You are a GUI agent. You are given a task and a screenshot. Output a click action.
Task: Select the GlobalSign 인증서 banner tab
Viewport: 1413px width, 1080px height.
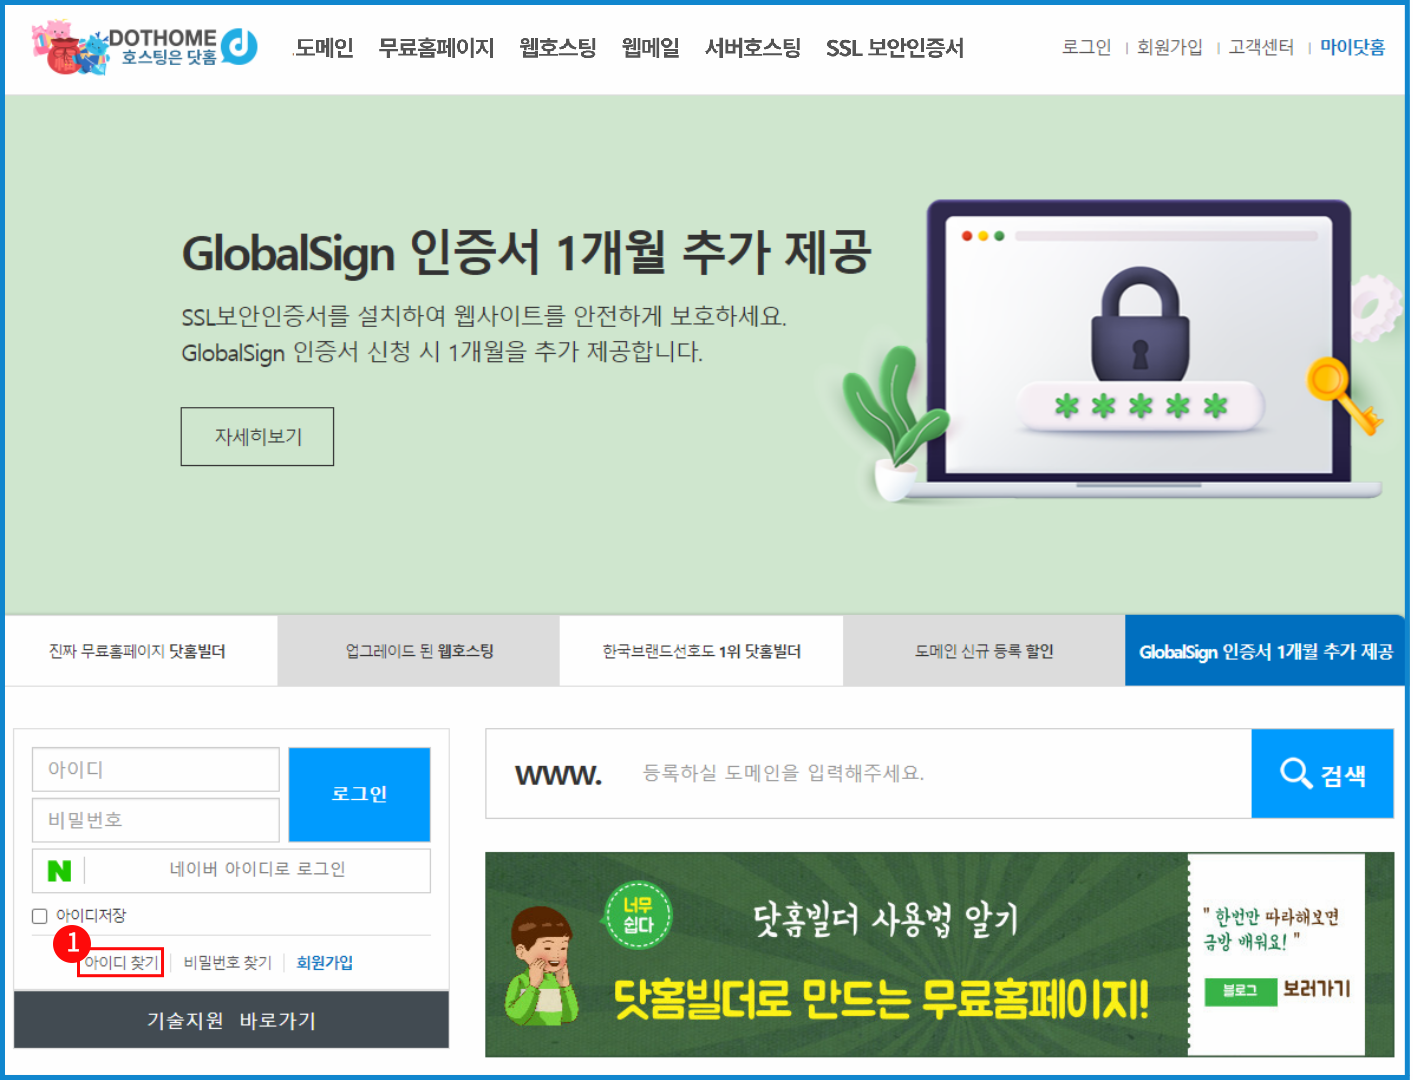(x=1265, y=652)
